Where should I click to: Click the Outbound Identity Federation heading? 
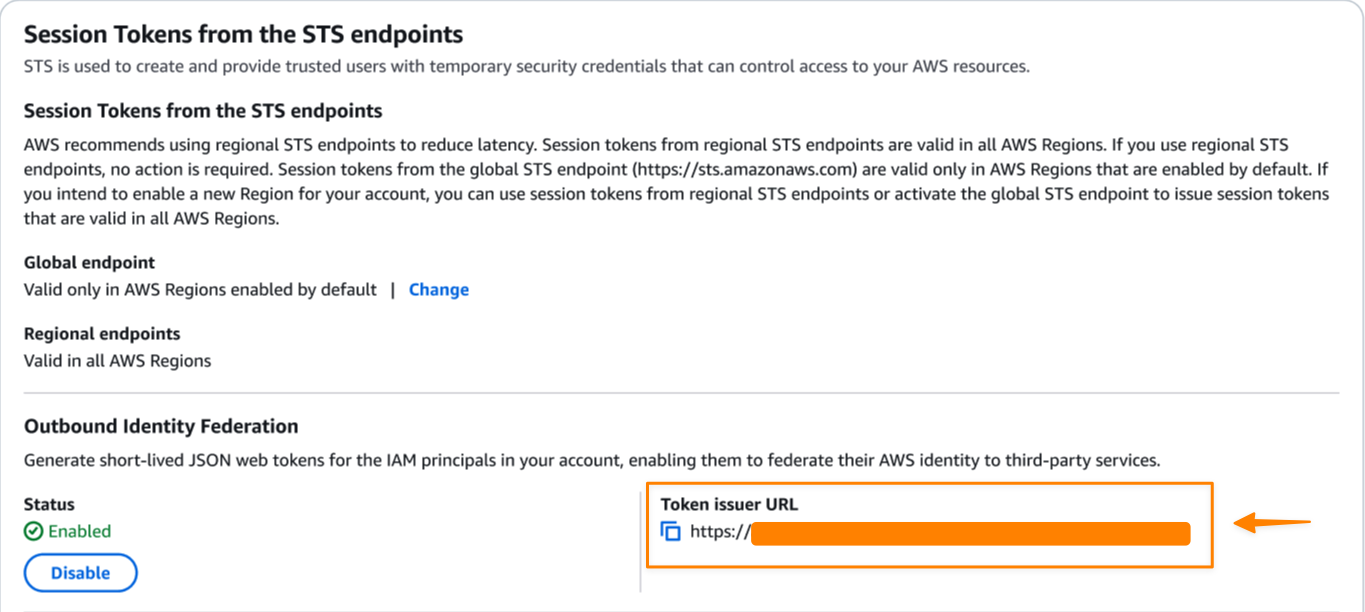click(161, 426)
